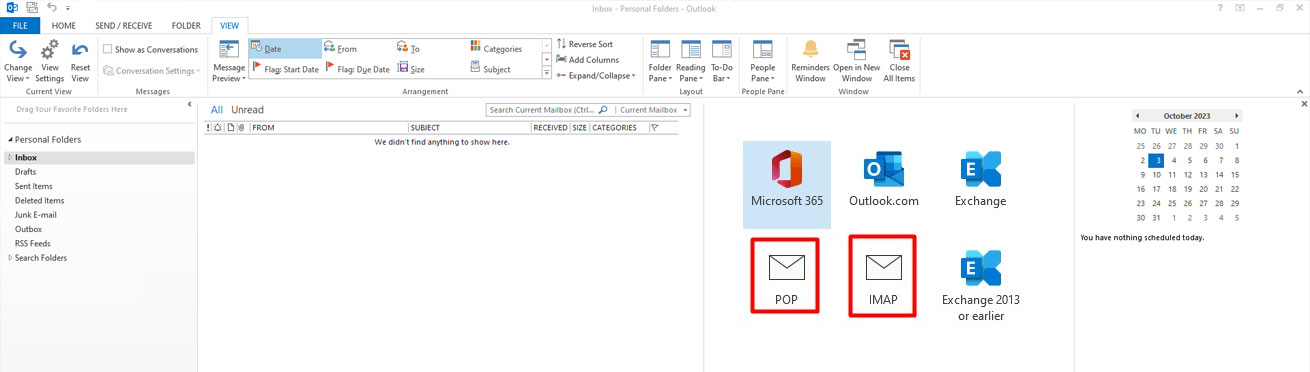Open View Settings
The image size is (1310, 372).
pos(49,61)
